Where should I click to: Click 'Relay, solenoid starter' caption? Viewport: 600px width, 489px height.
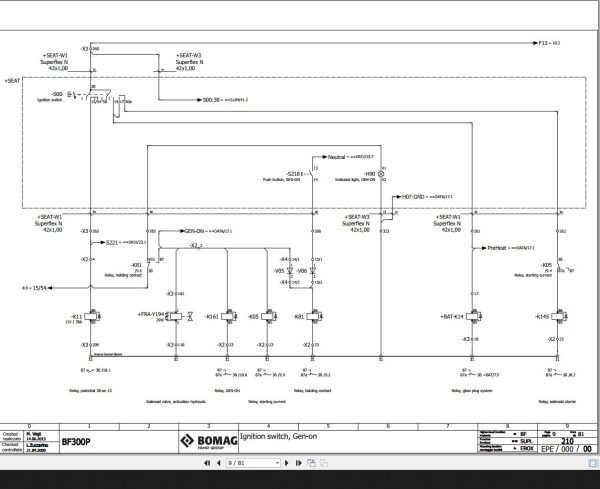[x=557, y=402]
